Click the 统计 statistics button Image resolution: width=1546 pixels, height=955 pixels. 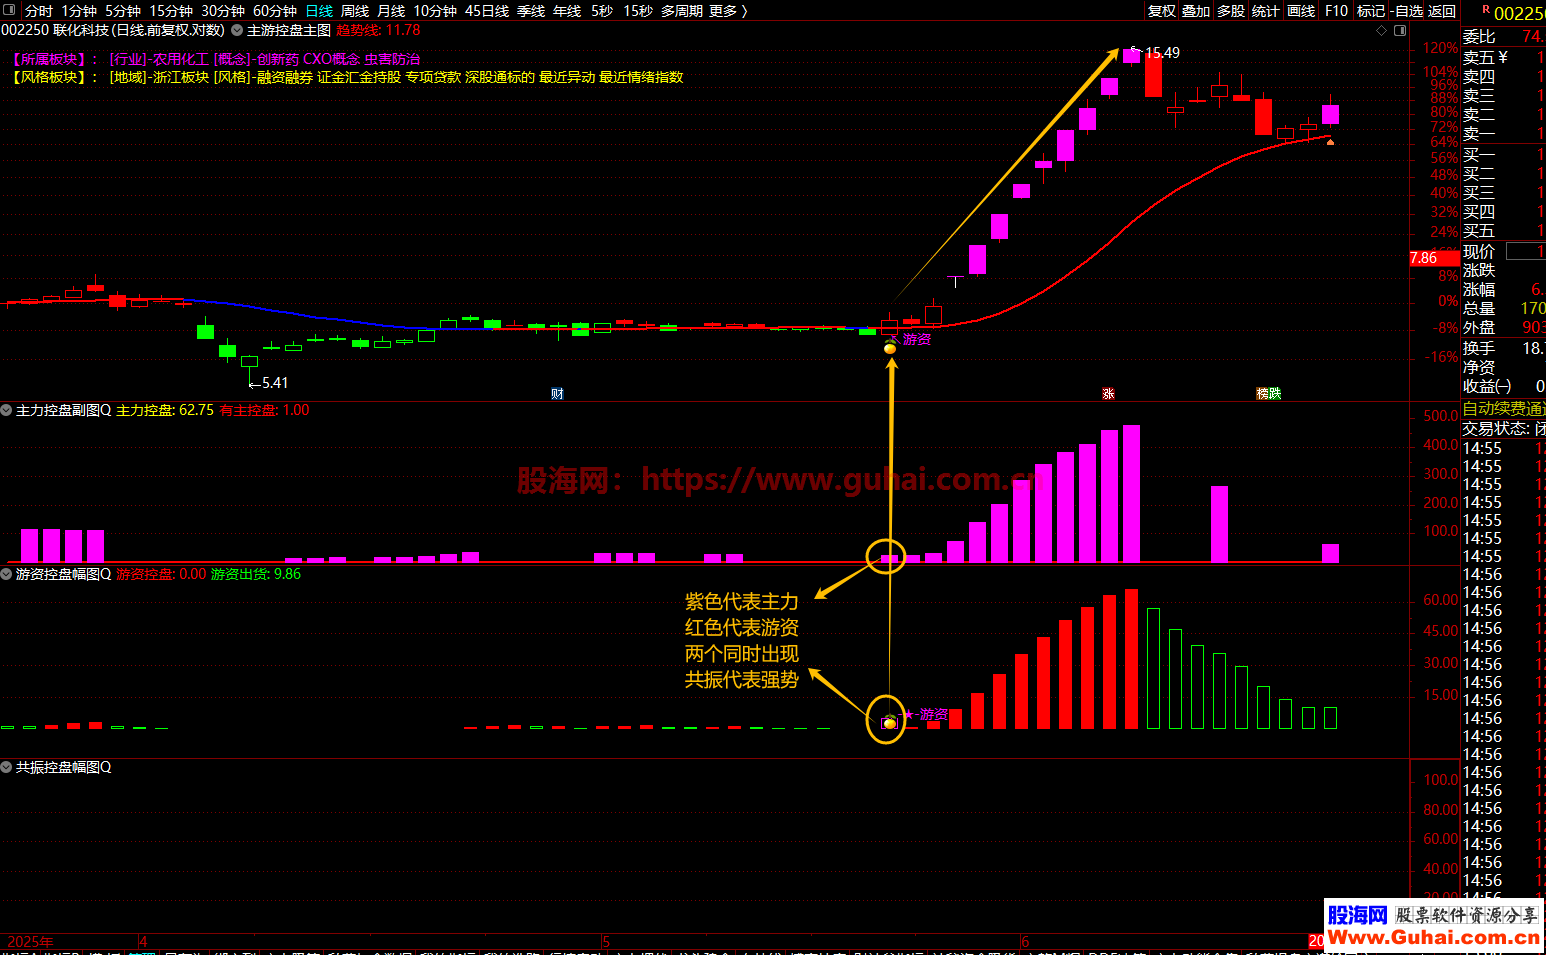coord(1266,11)
